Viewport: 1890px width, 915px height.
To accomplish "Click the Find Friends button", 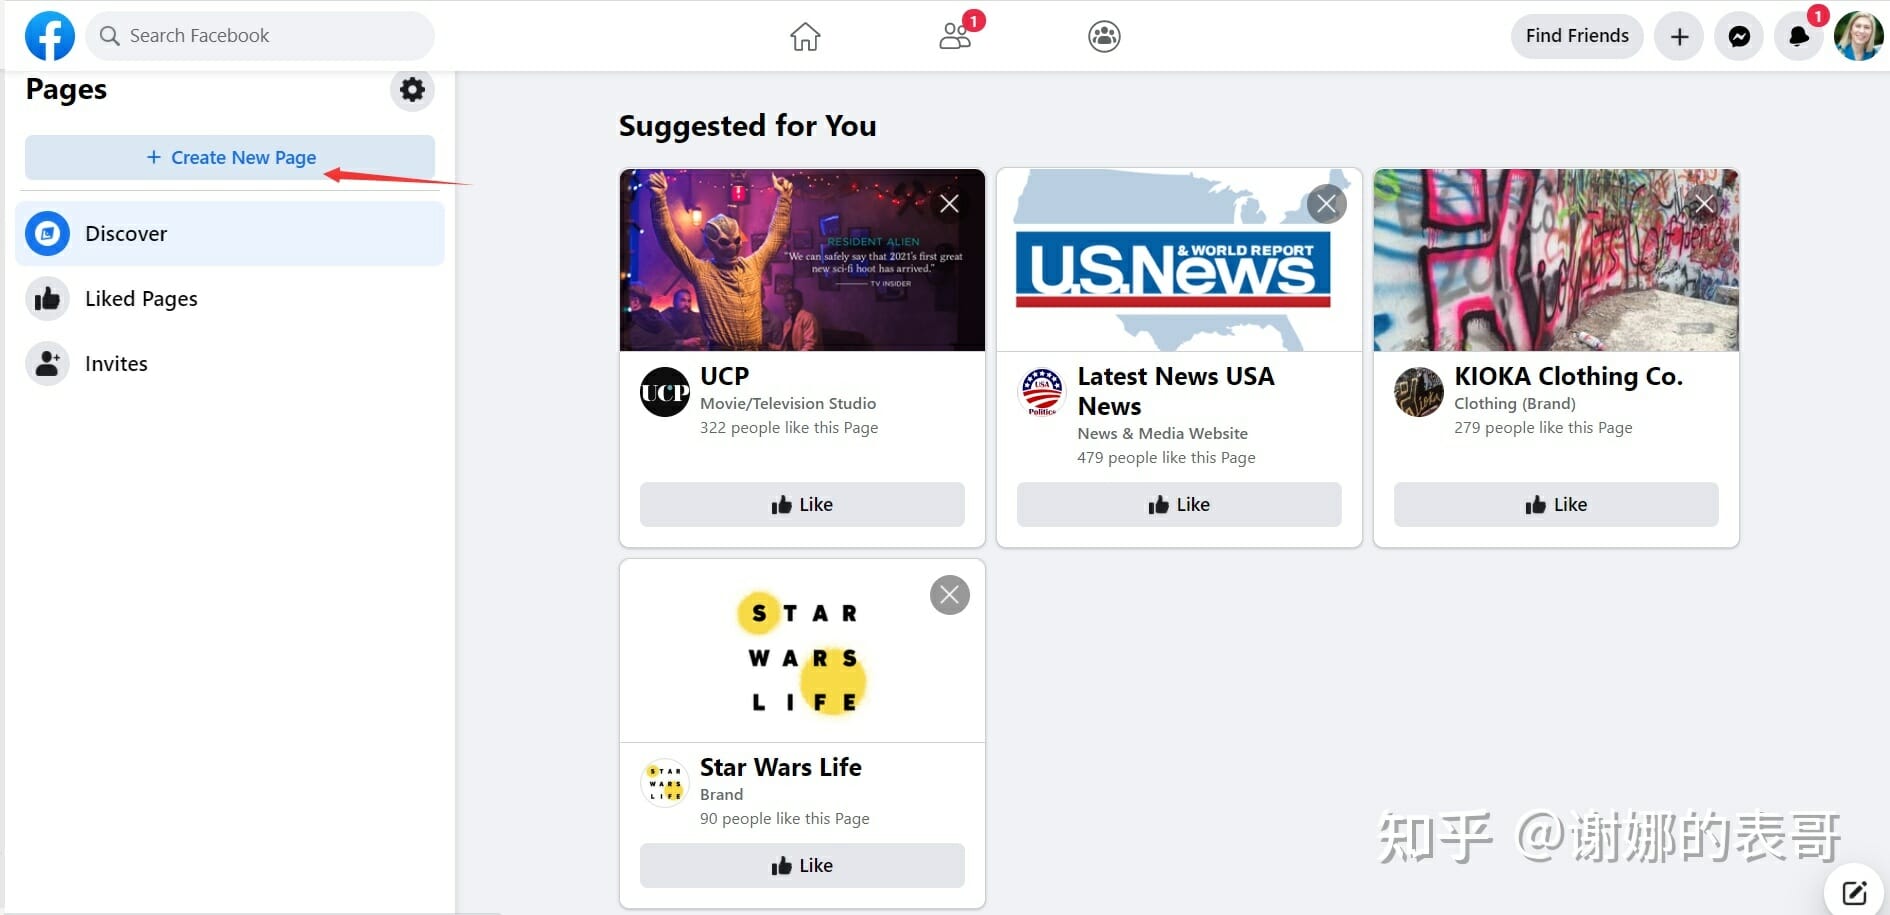I will click(x=1577, y=36).
